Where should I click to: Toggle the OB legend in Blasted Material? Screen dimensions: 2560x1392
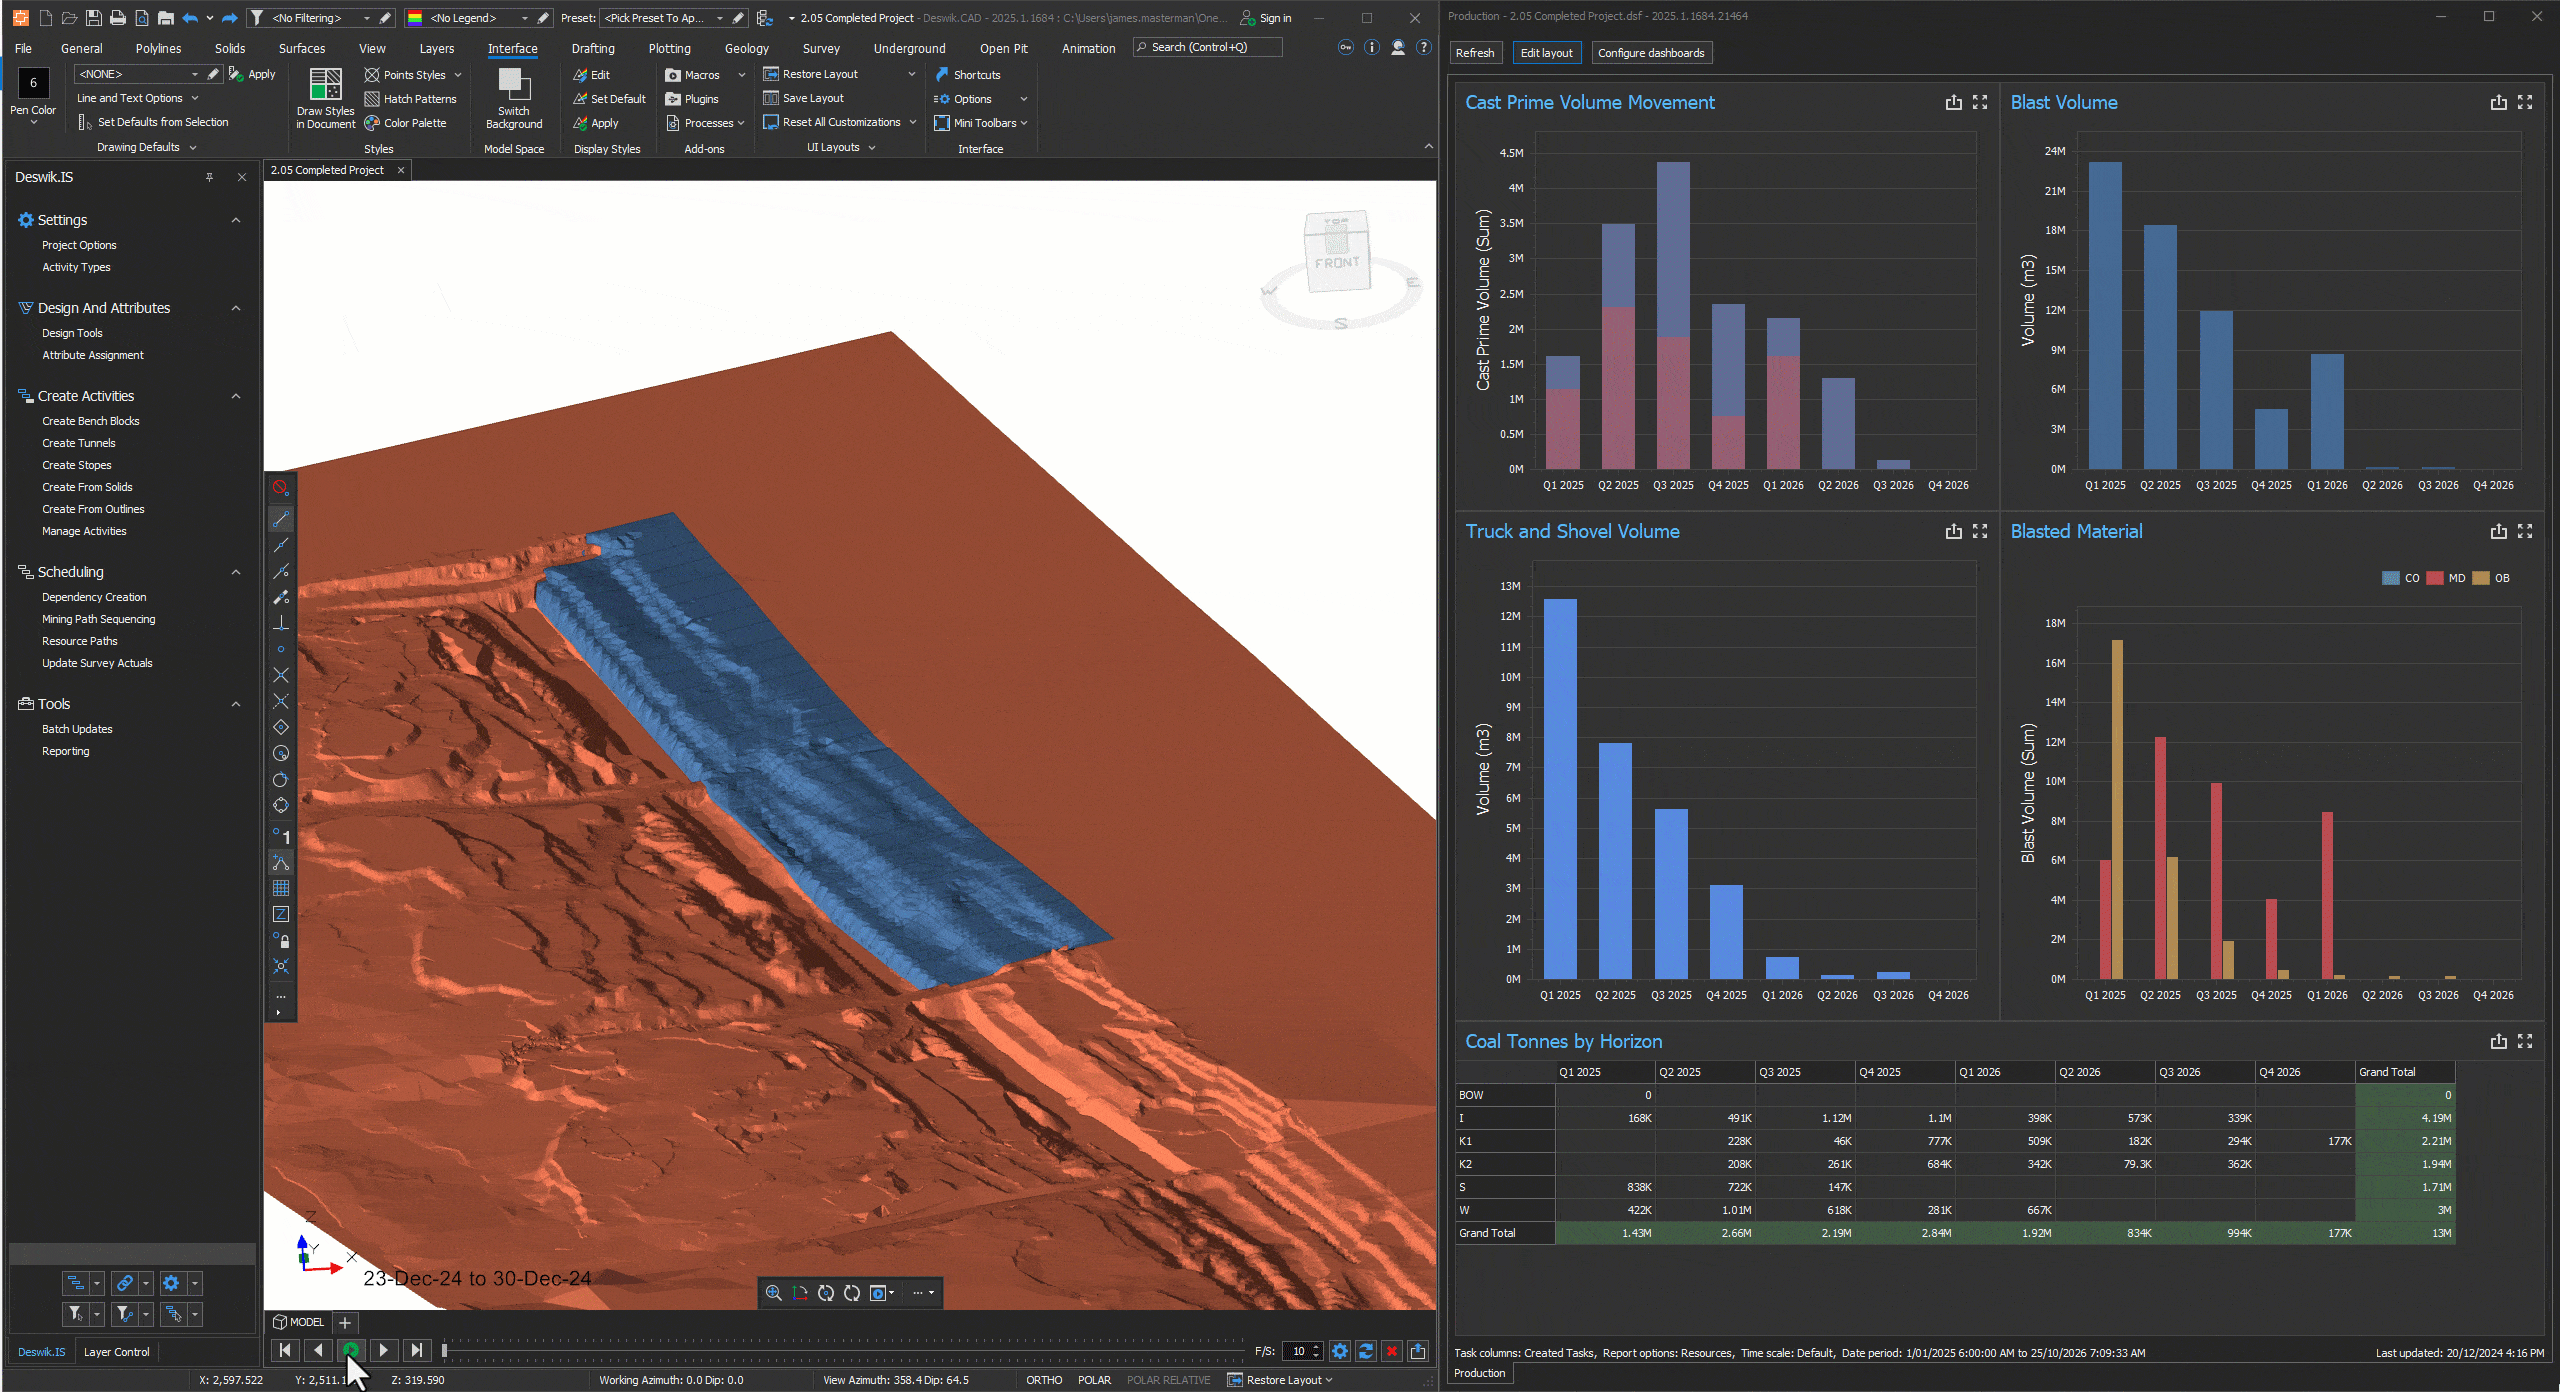pyautogui.click(x=2491, y=578)
